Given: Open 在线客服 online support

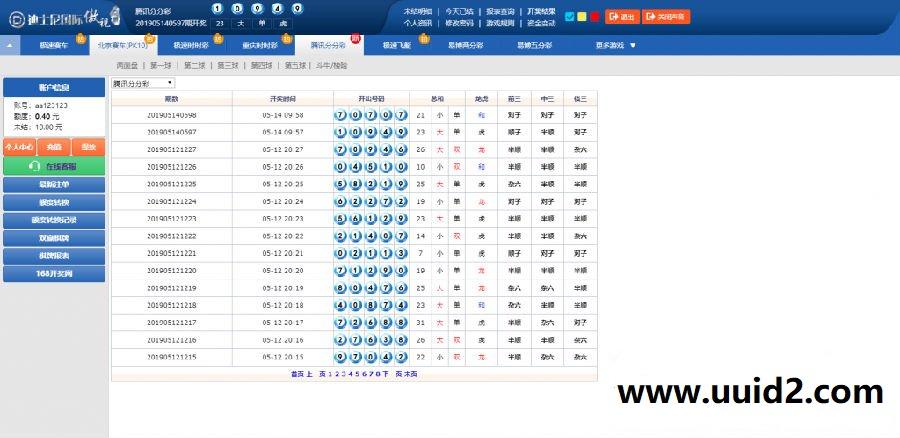Looking at the screenshot, I should 54,166.
